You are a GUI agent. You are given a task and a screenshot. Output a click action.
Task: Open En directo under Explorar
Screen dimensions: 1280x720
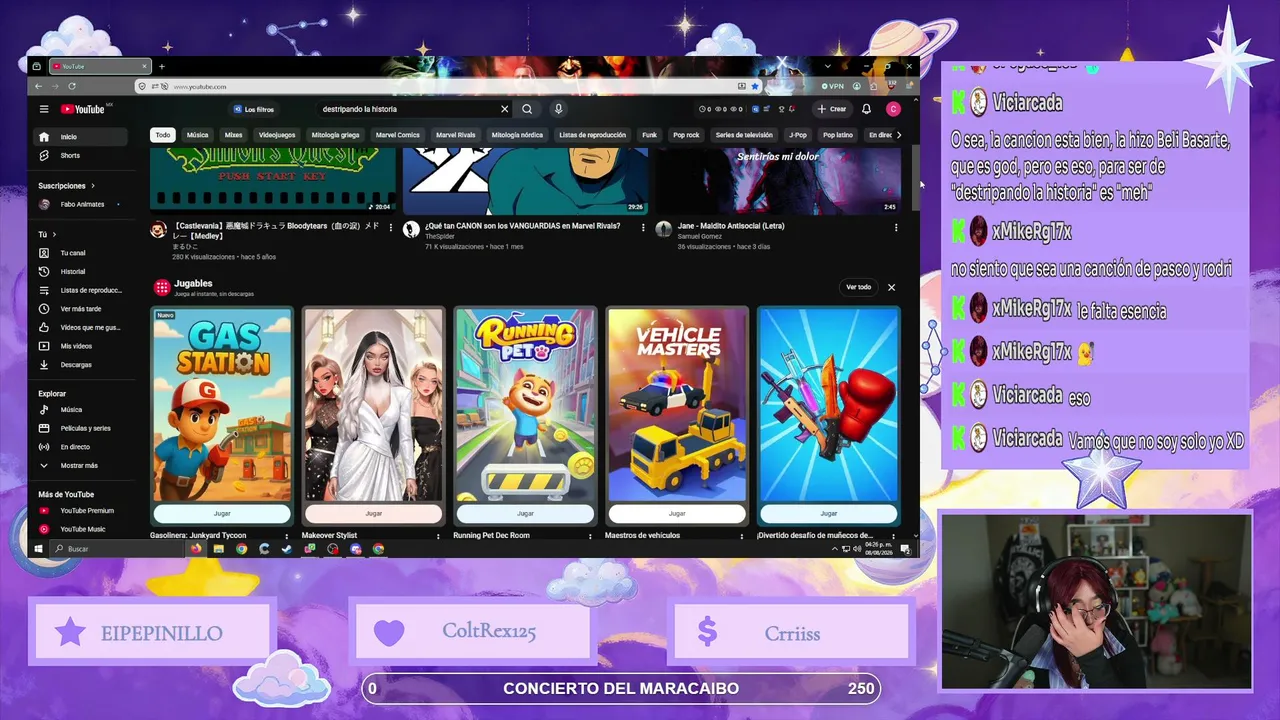click(x=80, y=447)
